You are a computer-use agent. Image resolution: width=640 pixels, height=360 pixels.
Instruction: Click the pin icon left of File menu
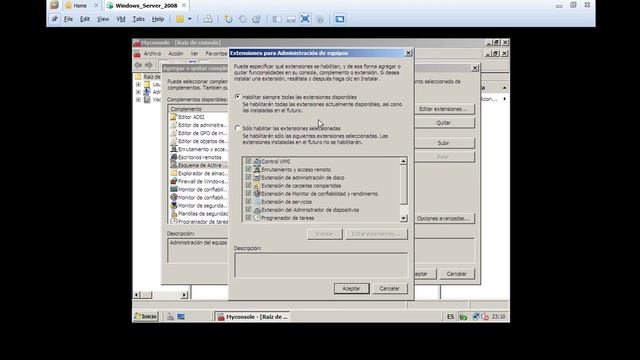click(54, 19)
